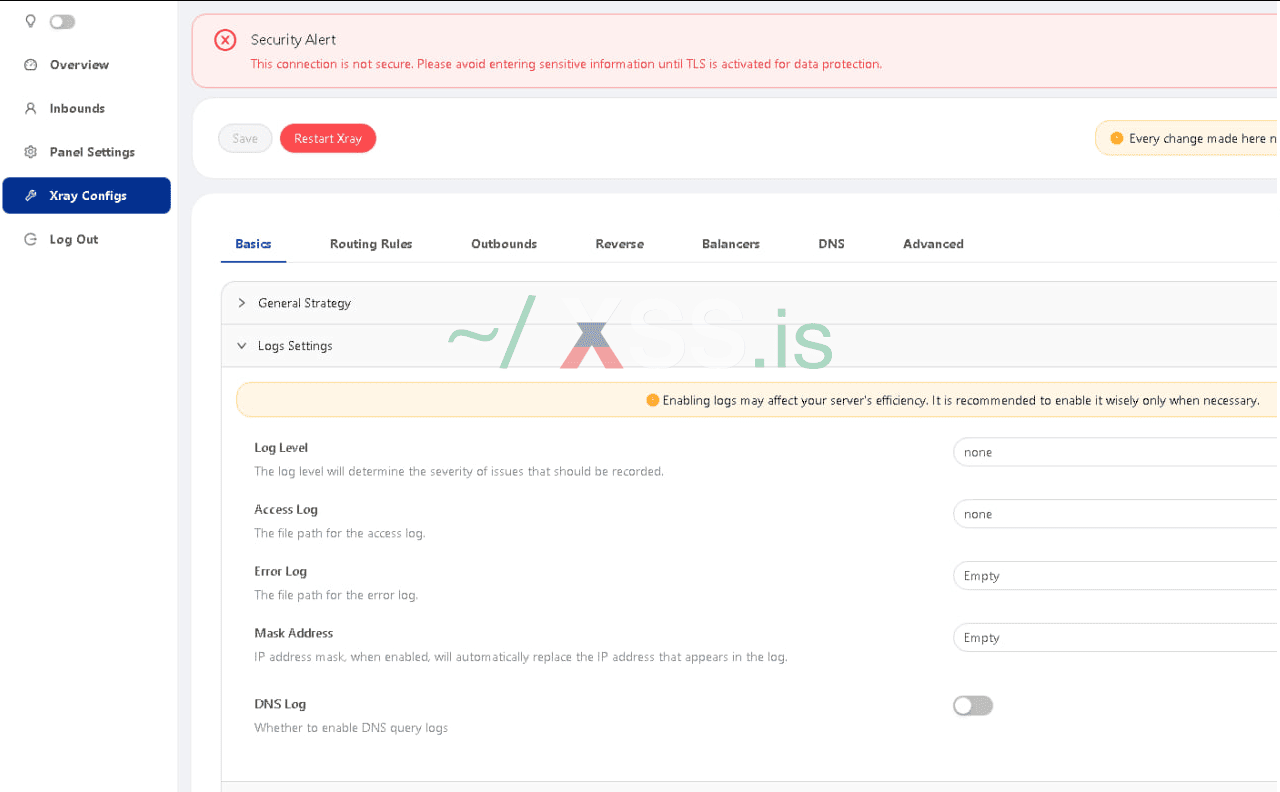Viewport: 1280px width, 792px height.
Task: Open the Error Log dropdown
Action: 1115,576
